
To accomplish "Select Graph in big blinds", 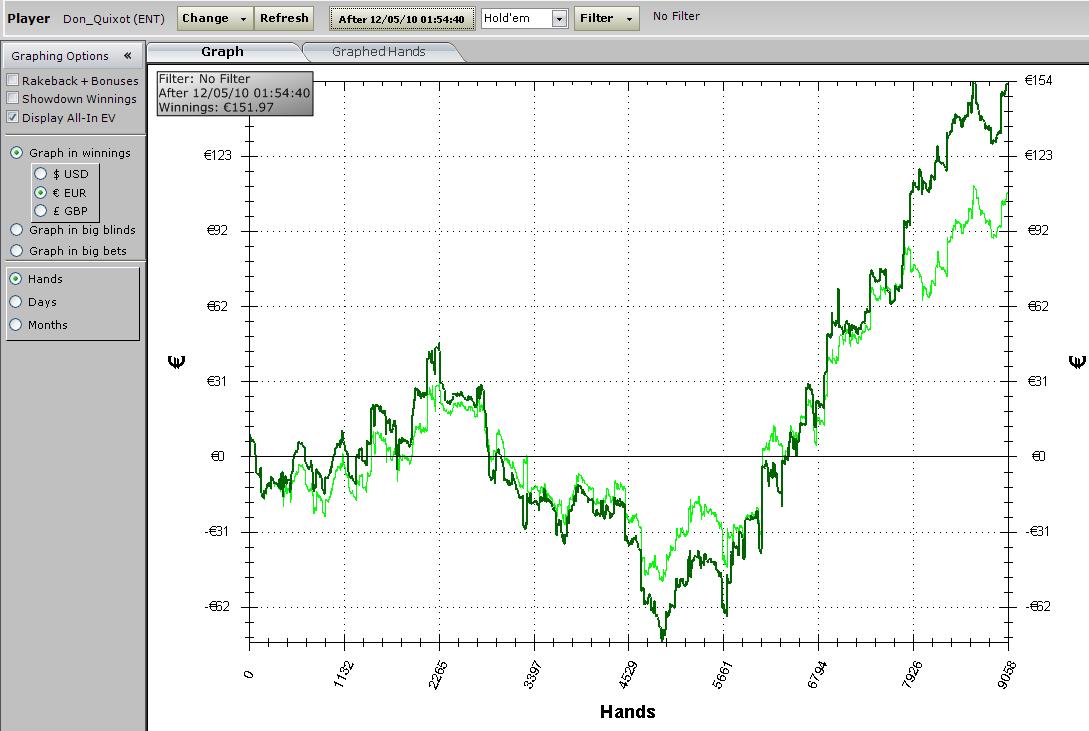I will tap(17, 230).
